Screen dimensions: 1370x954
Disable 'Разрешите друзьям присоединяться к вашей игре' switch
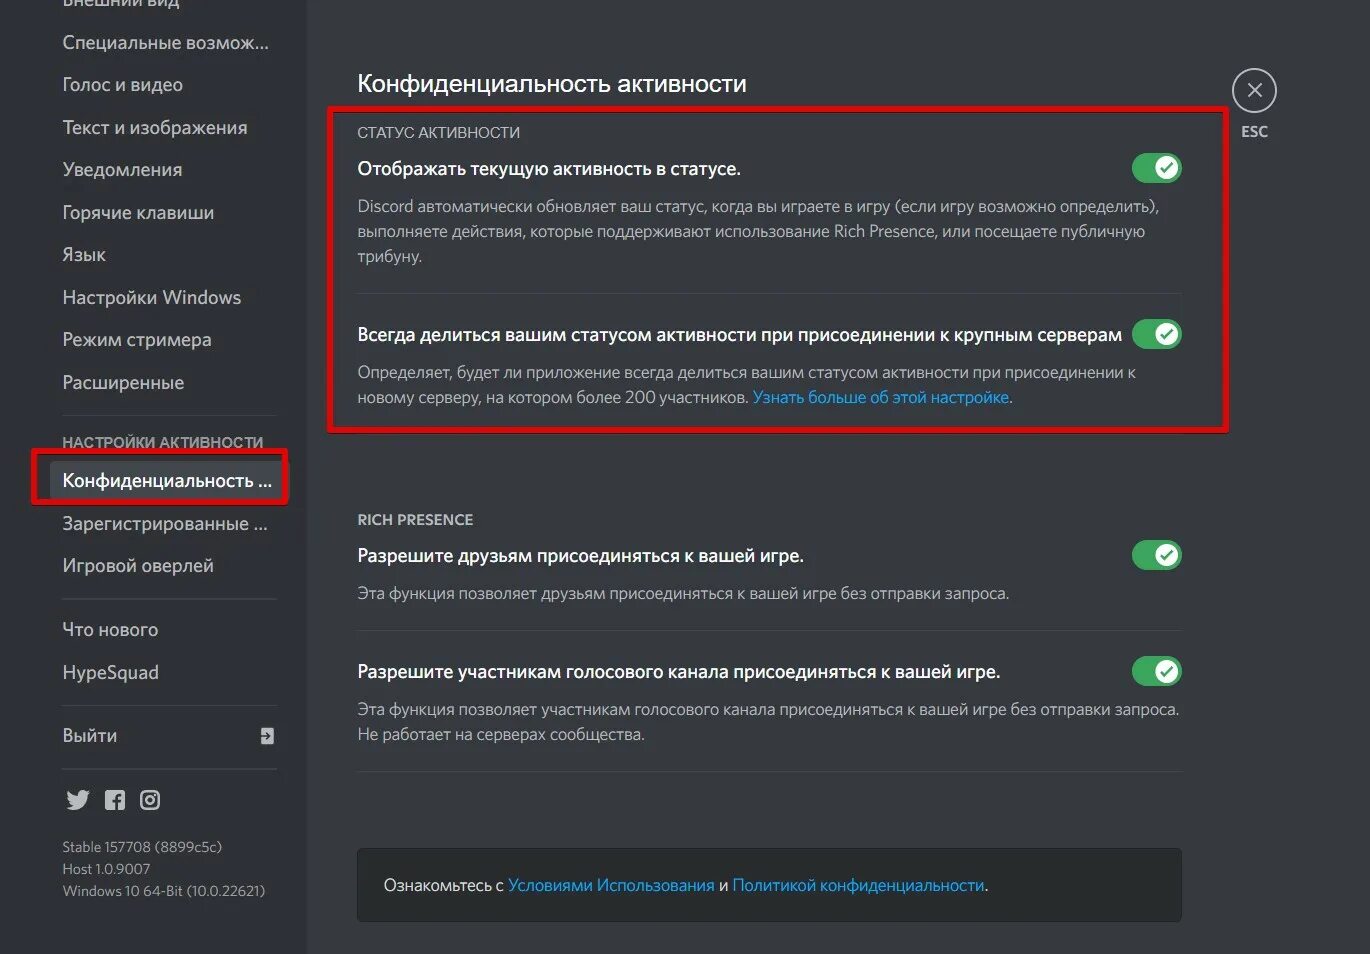[1157, 555]
